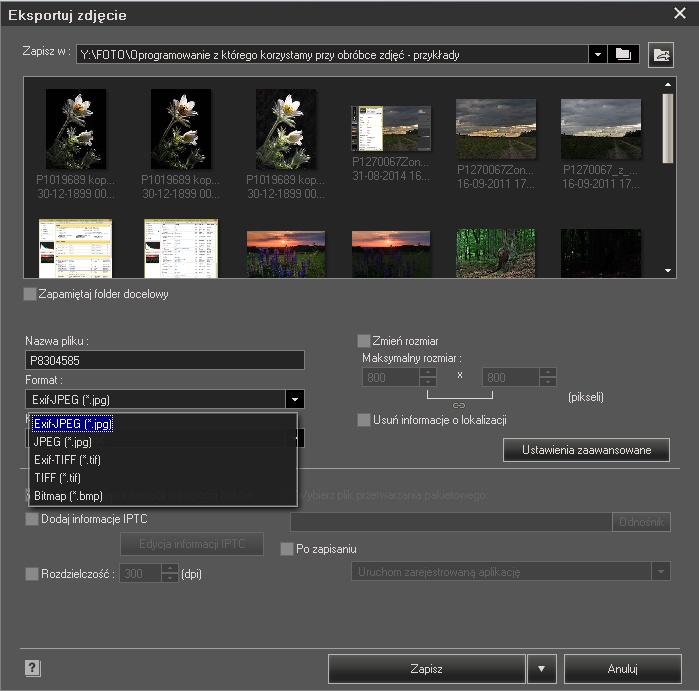699x691 pixels.
Task: Collapse the Format dropdown arrow
Action: [x=294, y=399]
